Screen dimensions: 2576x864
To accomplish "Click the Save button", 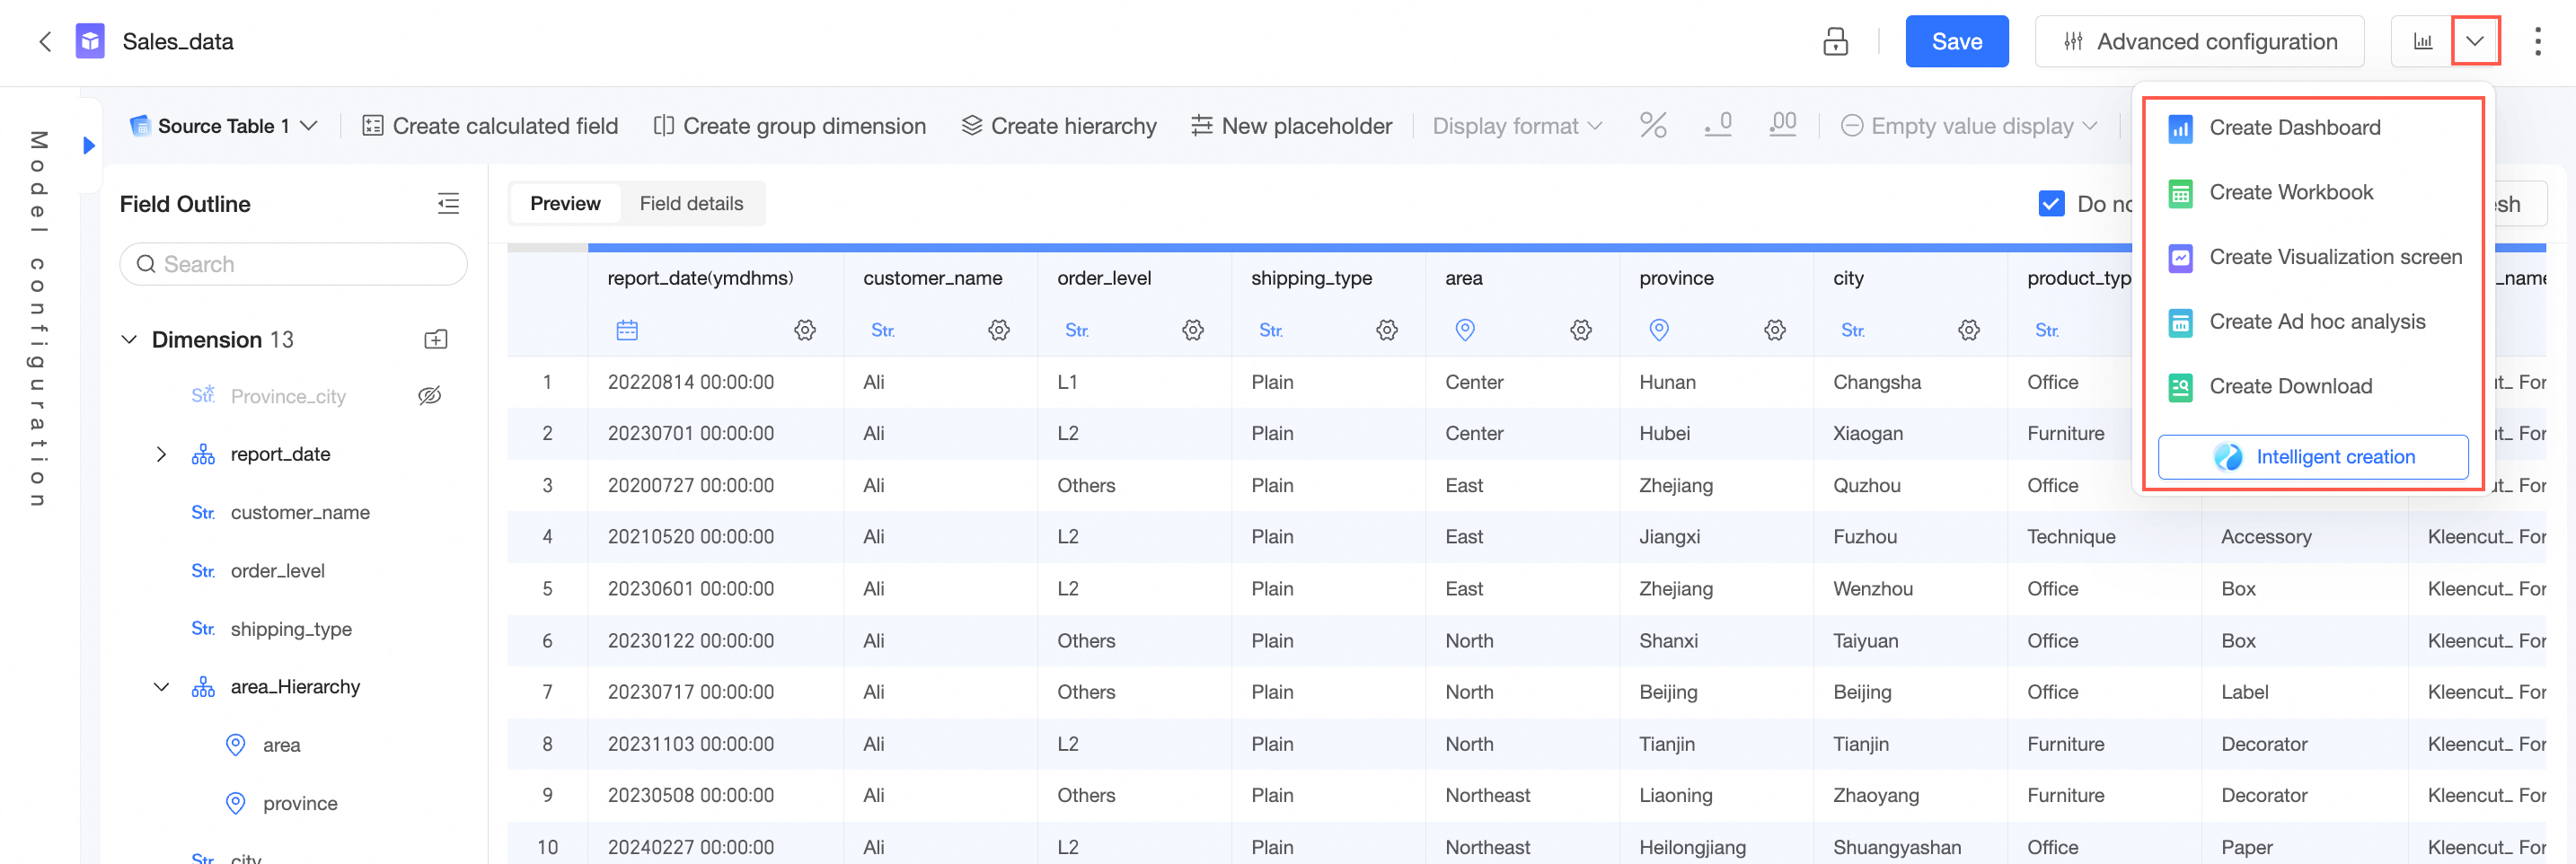I will click(x=1956, y=42).
